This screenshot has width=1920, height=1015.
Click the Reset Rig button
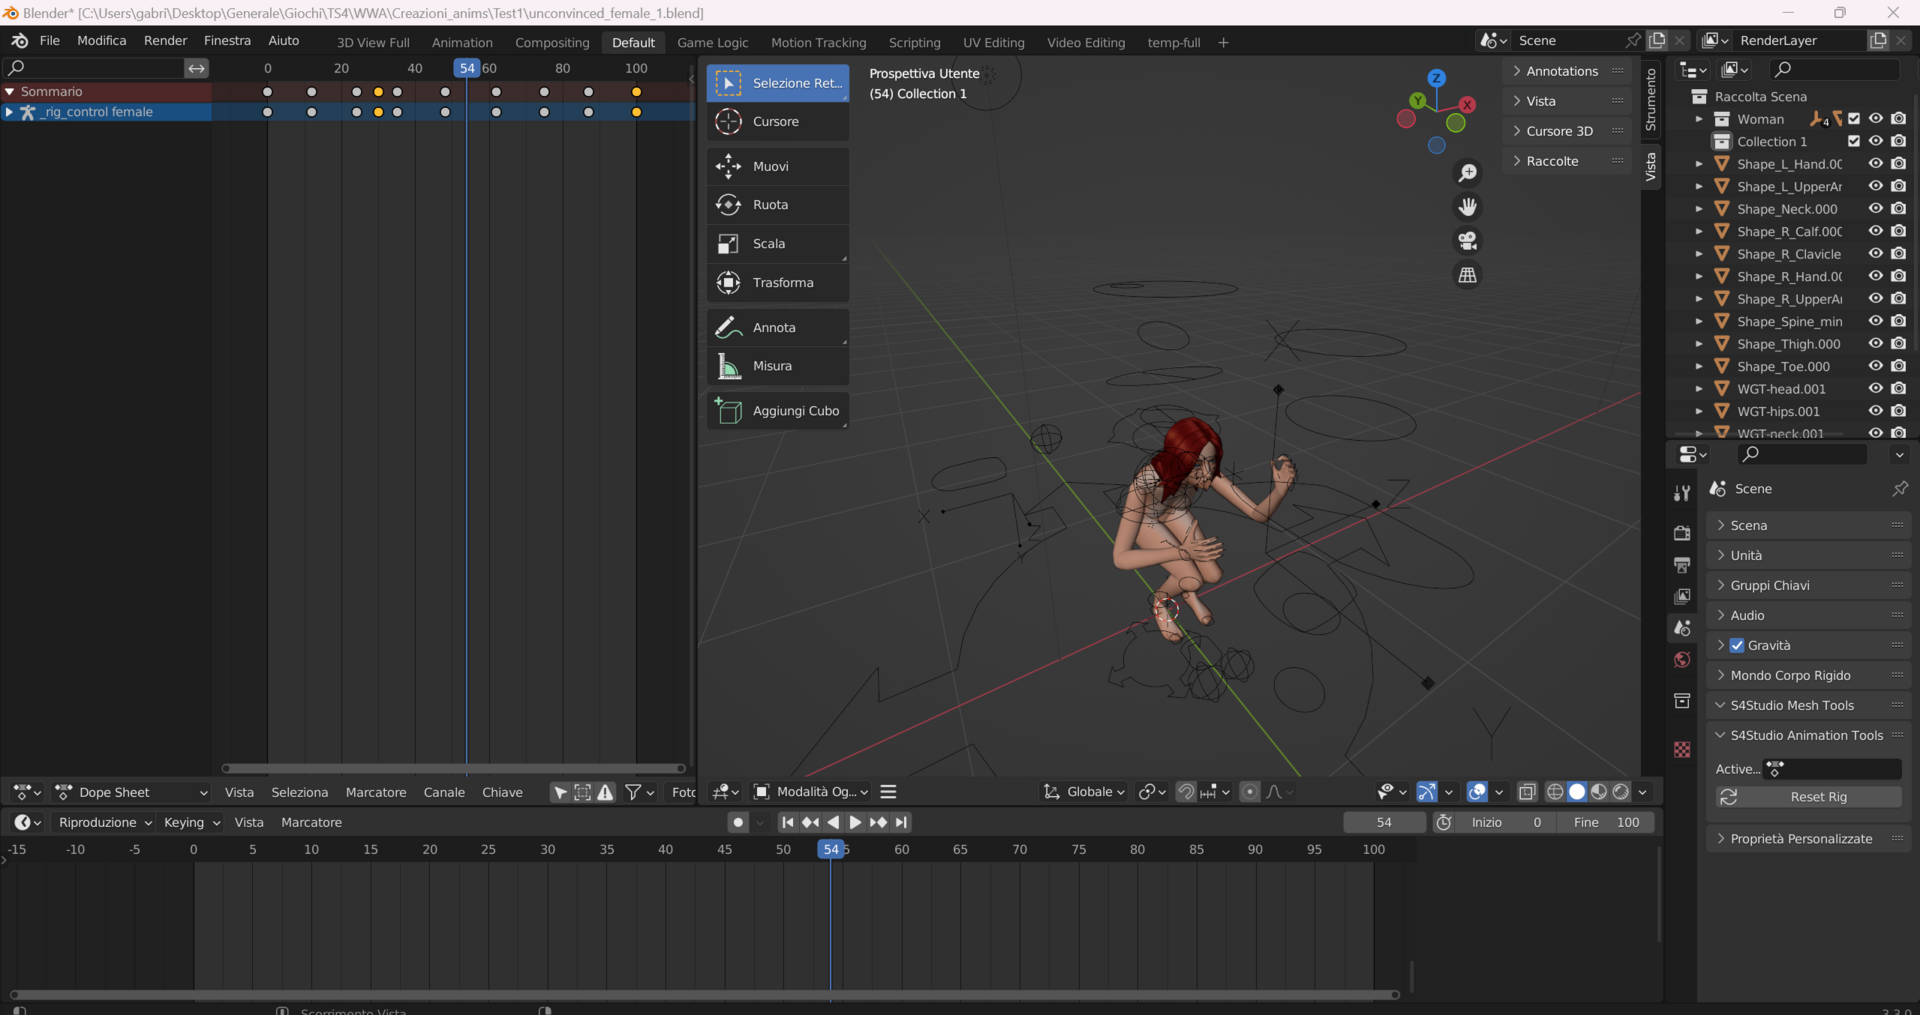pyautogui.click(x=1808, y=797)
